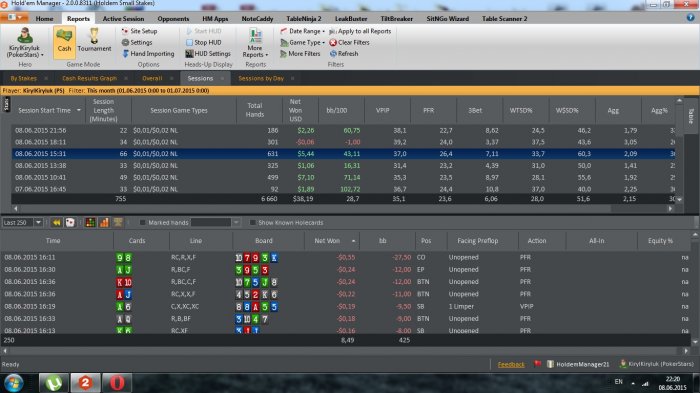Open Site Setup in Options
The image size is (700, 393).
(x=139, y=31)
